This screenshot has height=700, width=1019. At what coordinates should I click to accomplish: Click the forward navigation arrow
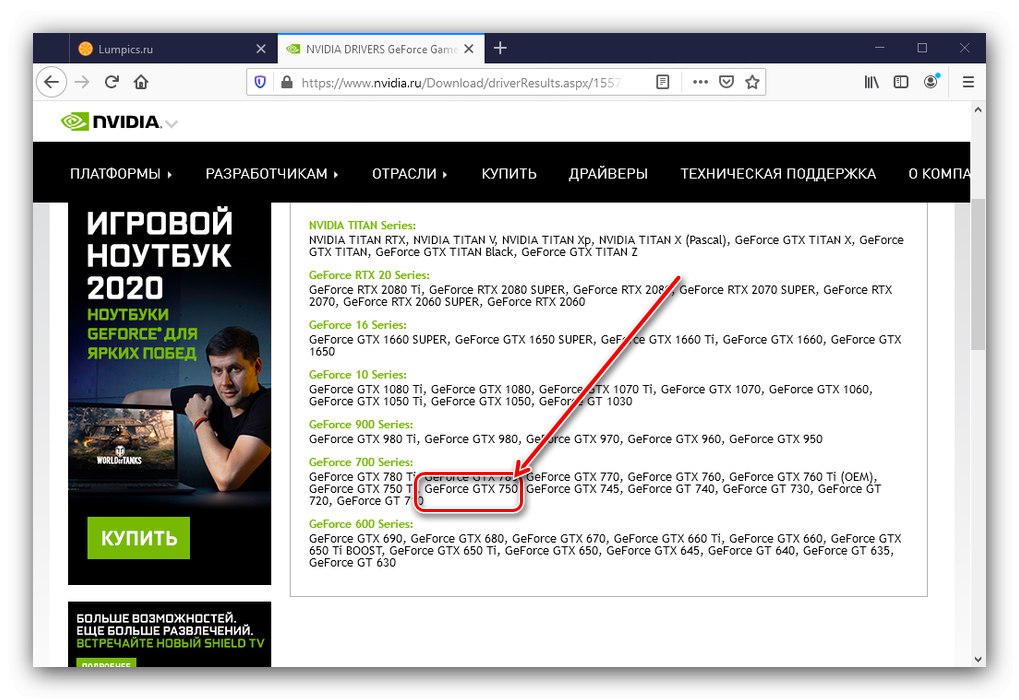pyautogui.click(x=82, y=82)
